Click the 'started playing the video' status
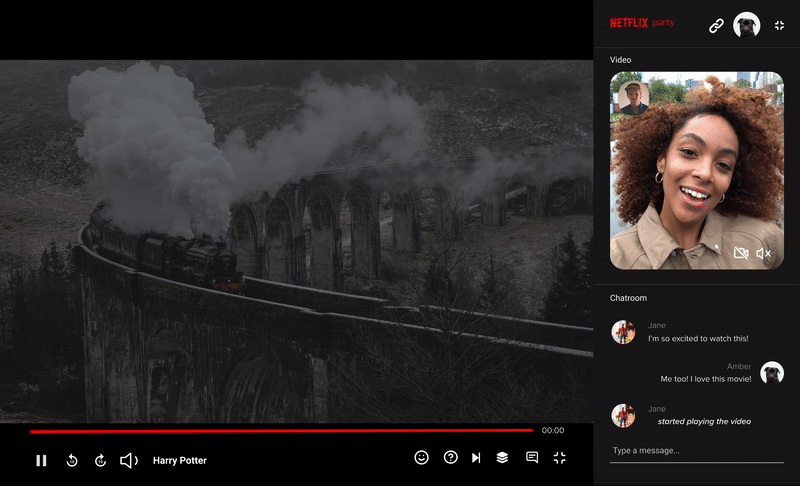The width and height of the screenshot is (800, 486). click(704, 421)
